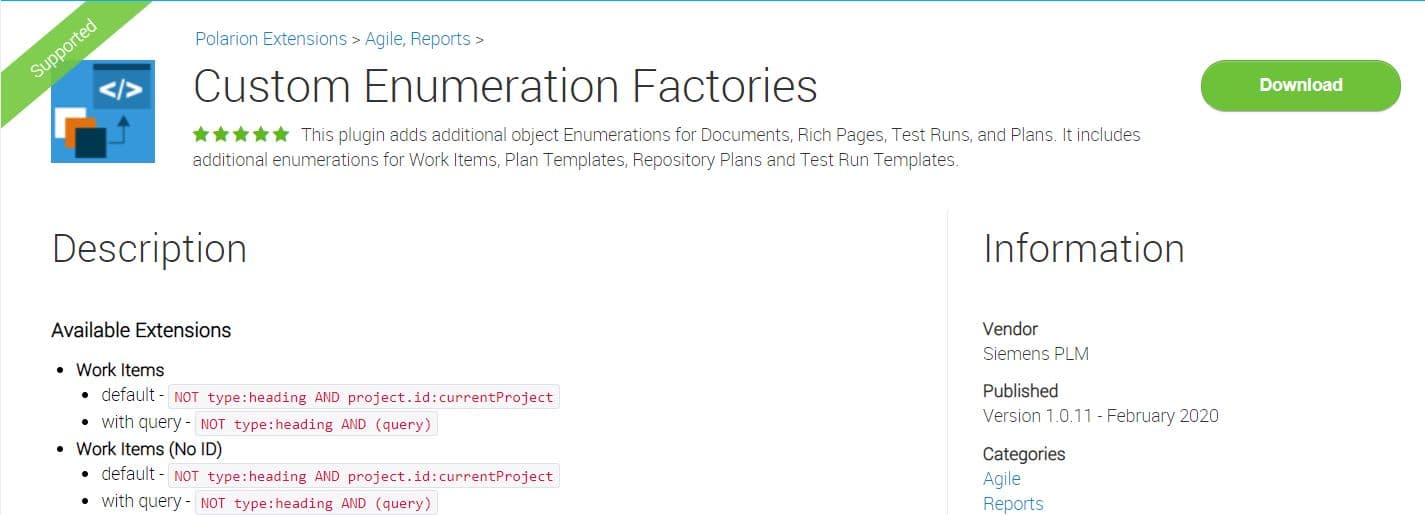The height and width of the screenshot is (515, 1425).
Task: Click the default query code under Work Items
Action: [x=363, y=397]
